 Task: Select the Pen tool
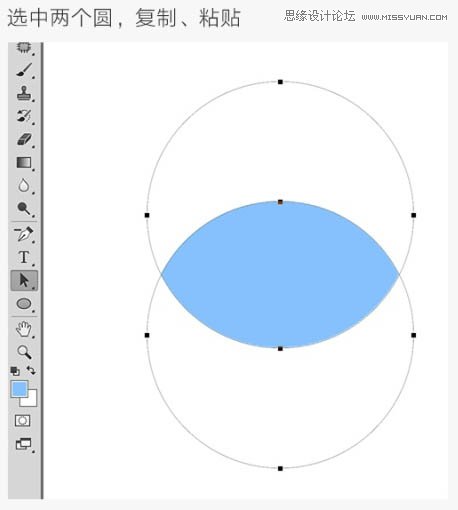coord(24,234)
